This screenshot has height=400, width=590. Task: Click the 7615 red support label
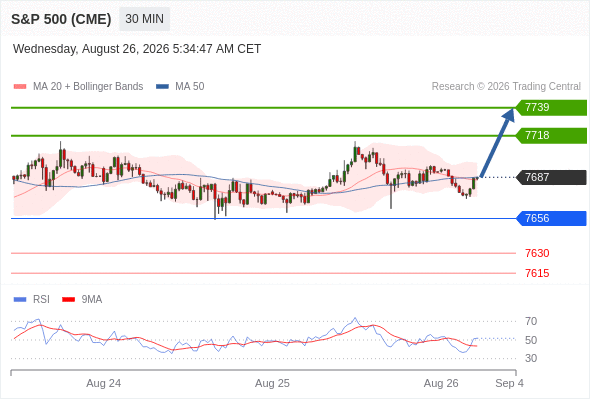coord(537,273)
